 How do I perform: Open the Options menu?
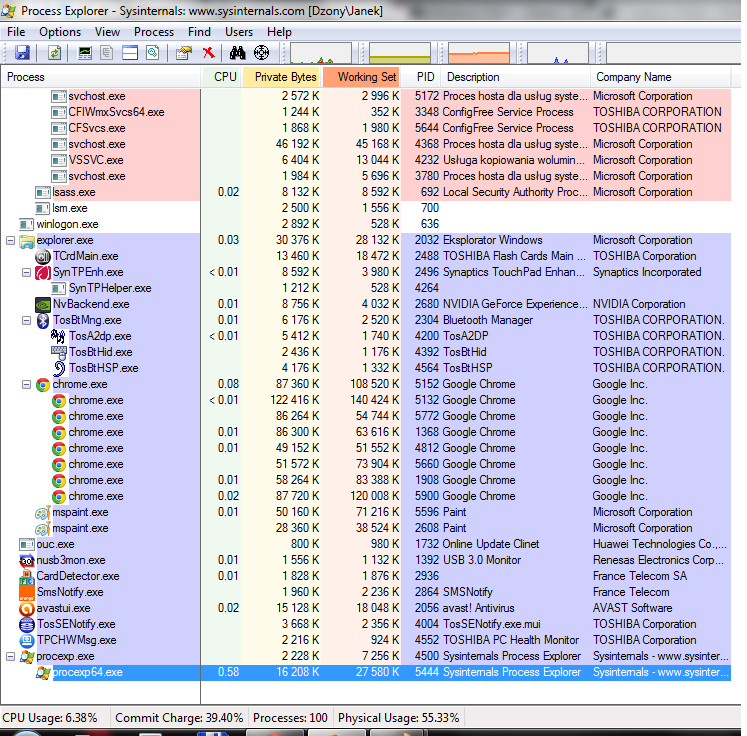click(x=60, y=32)
